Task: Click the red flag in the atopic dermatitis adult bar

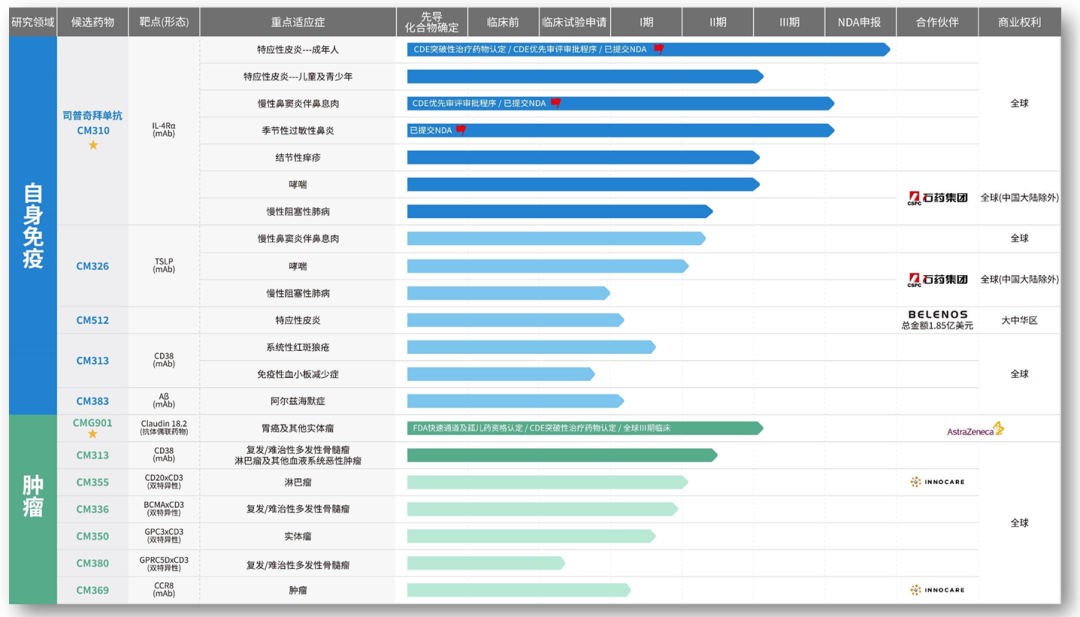Action: coord(659,49)
